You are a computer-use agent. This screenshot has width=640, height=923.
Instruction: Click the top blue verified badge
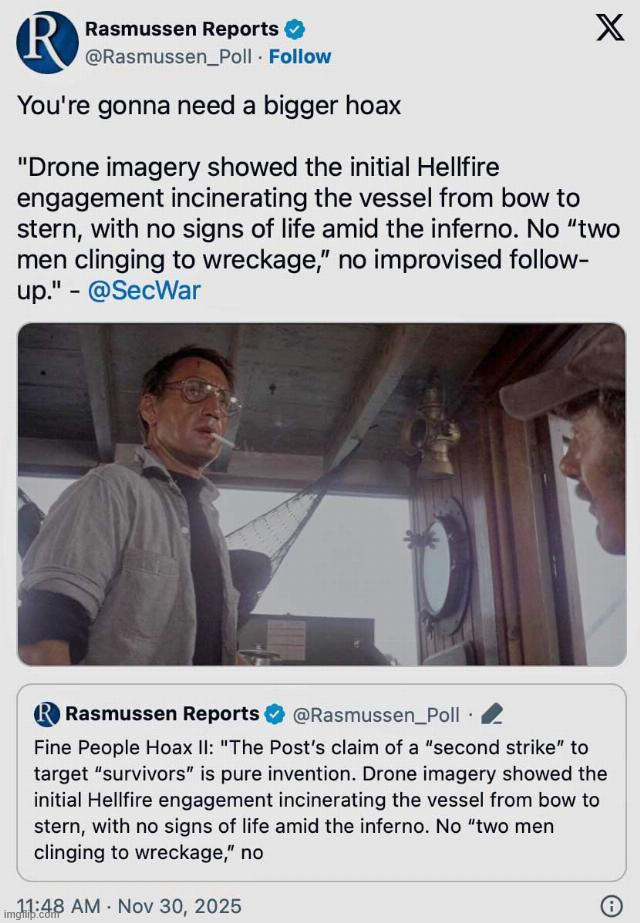296,29
